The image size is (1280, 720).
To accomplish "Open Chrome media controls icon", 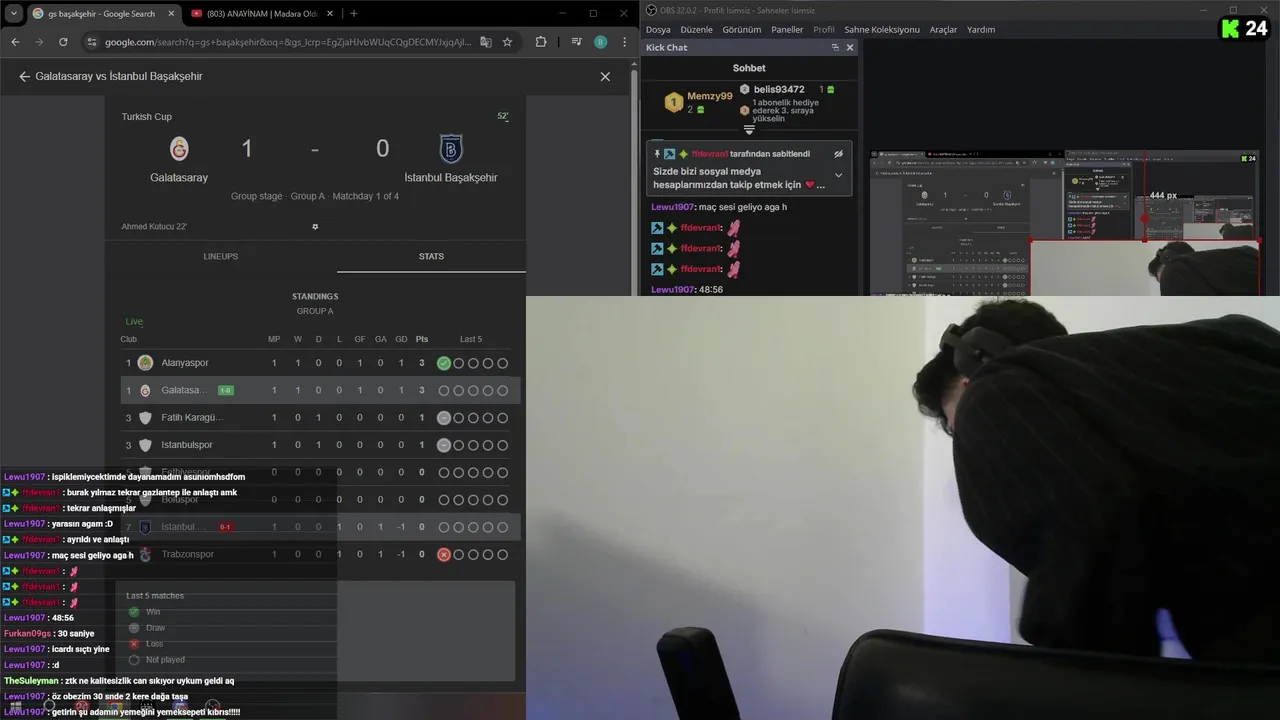I will 577,42.
